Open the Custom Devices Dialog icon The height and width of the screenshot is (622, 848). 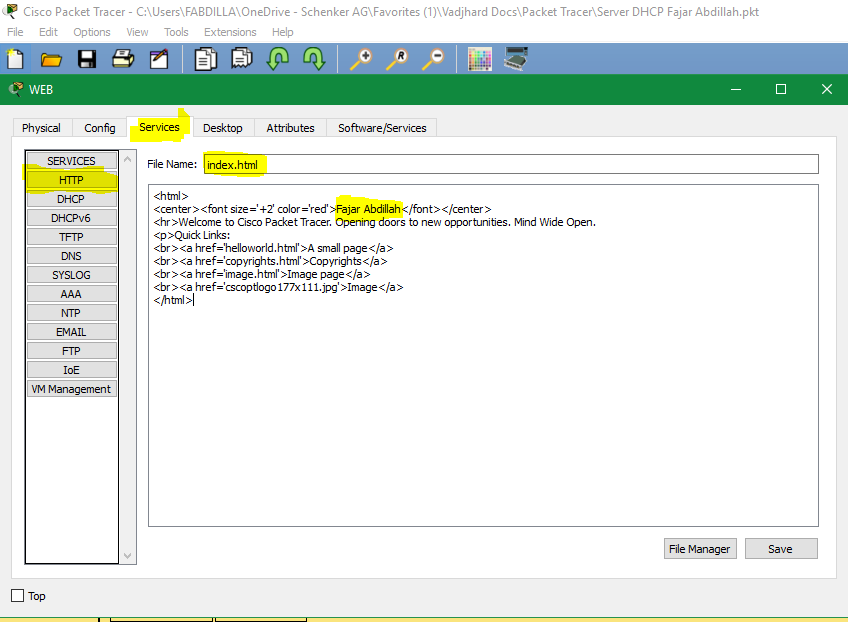click(516, 59)
